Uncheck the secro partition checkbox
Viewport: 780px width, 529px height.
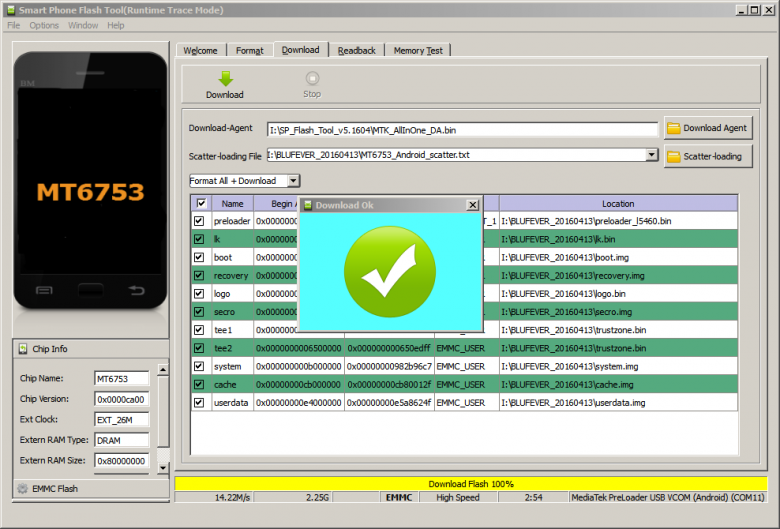click(199, 312)
